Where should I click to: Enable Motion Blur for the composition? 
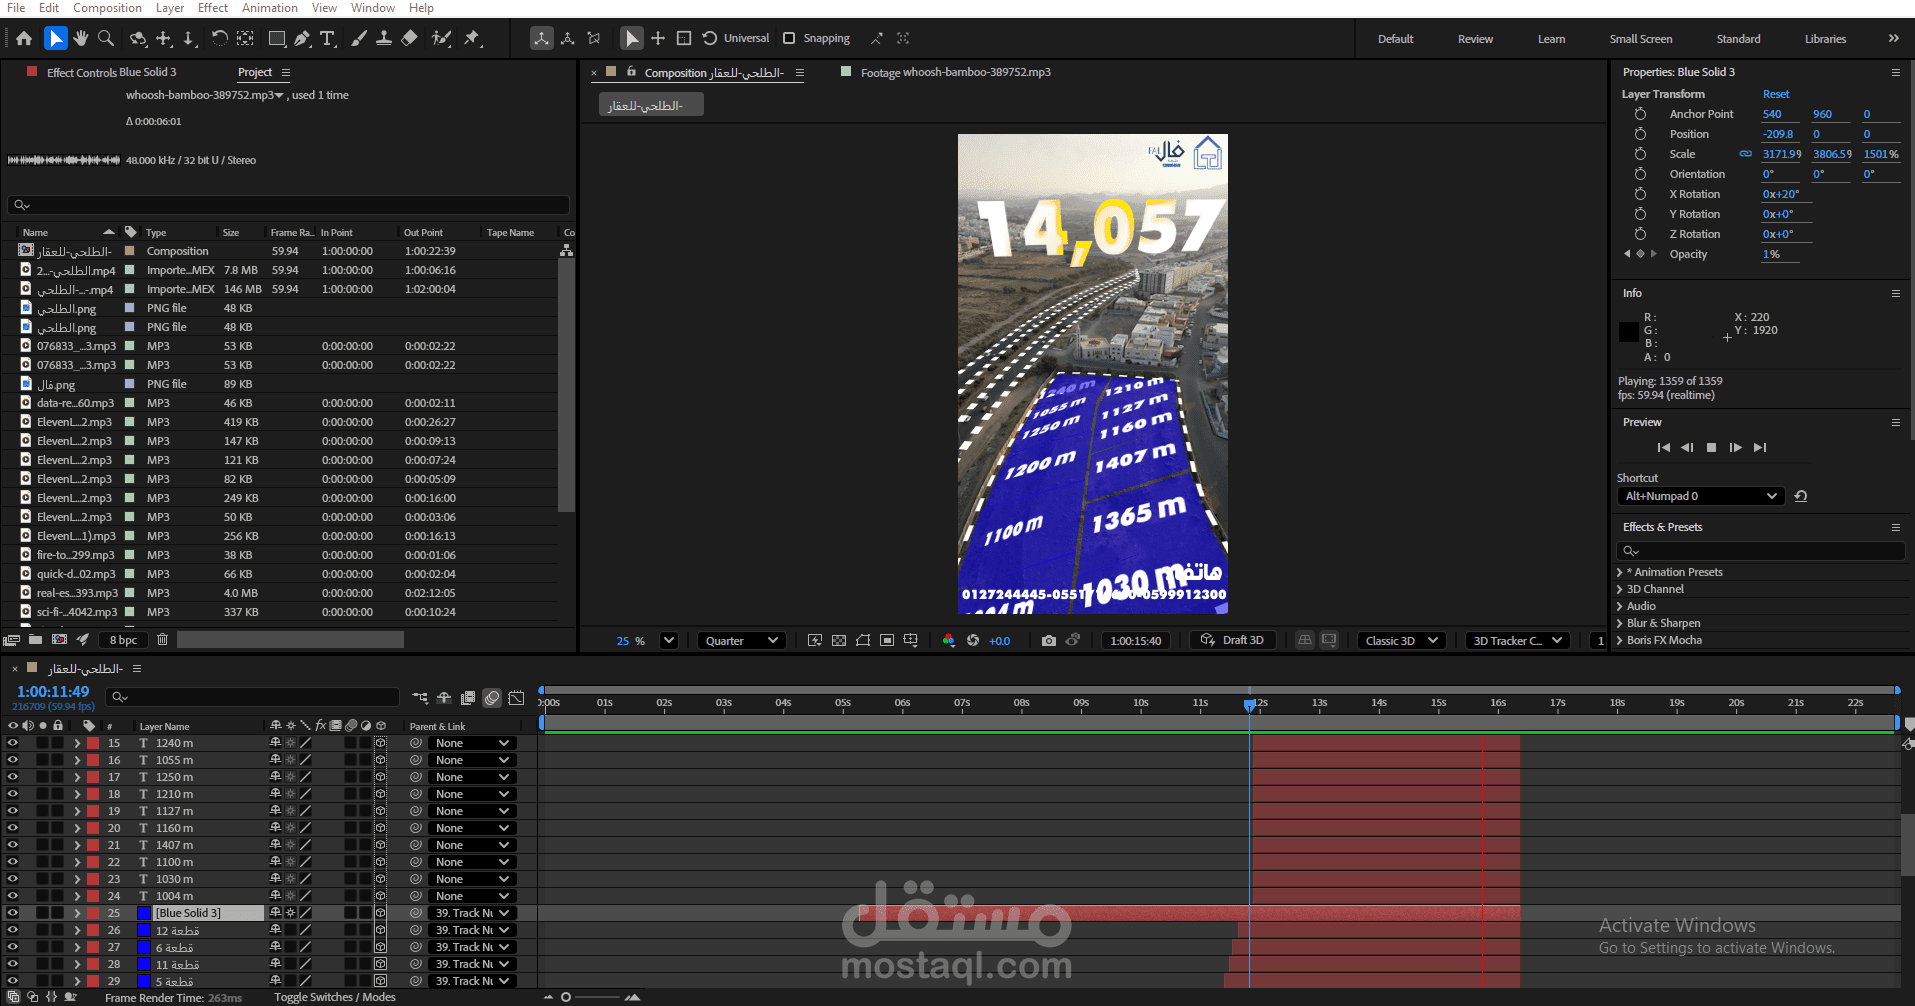492,698
